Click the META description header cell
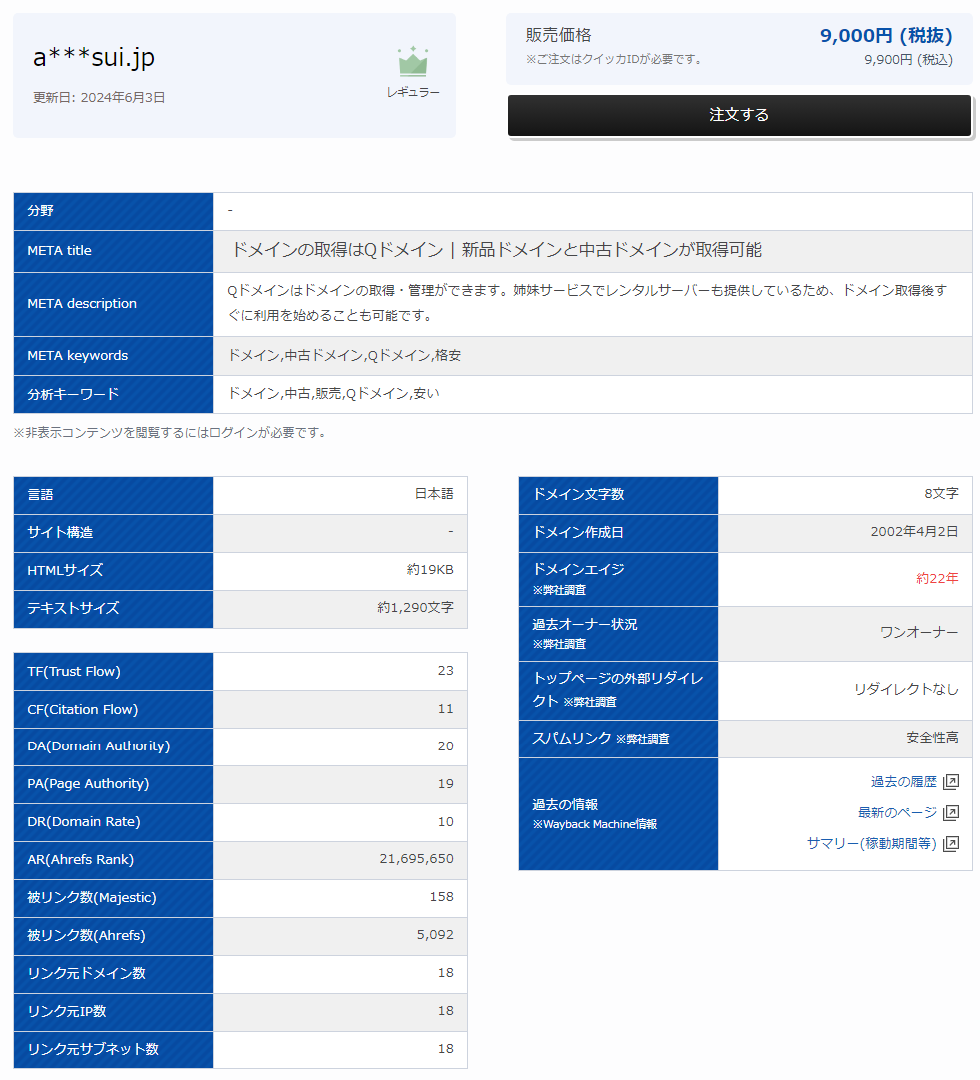The width and height of the screenshot is (980, 1080). [x=114, y=304]
